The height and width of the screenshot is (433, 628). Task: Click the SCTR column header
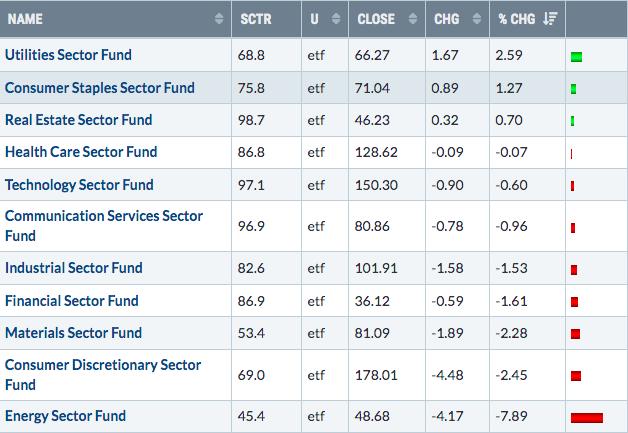coord(256,19)
